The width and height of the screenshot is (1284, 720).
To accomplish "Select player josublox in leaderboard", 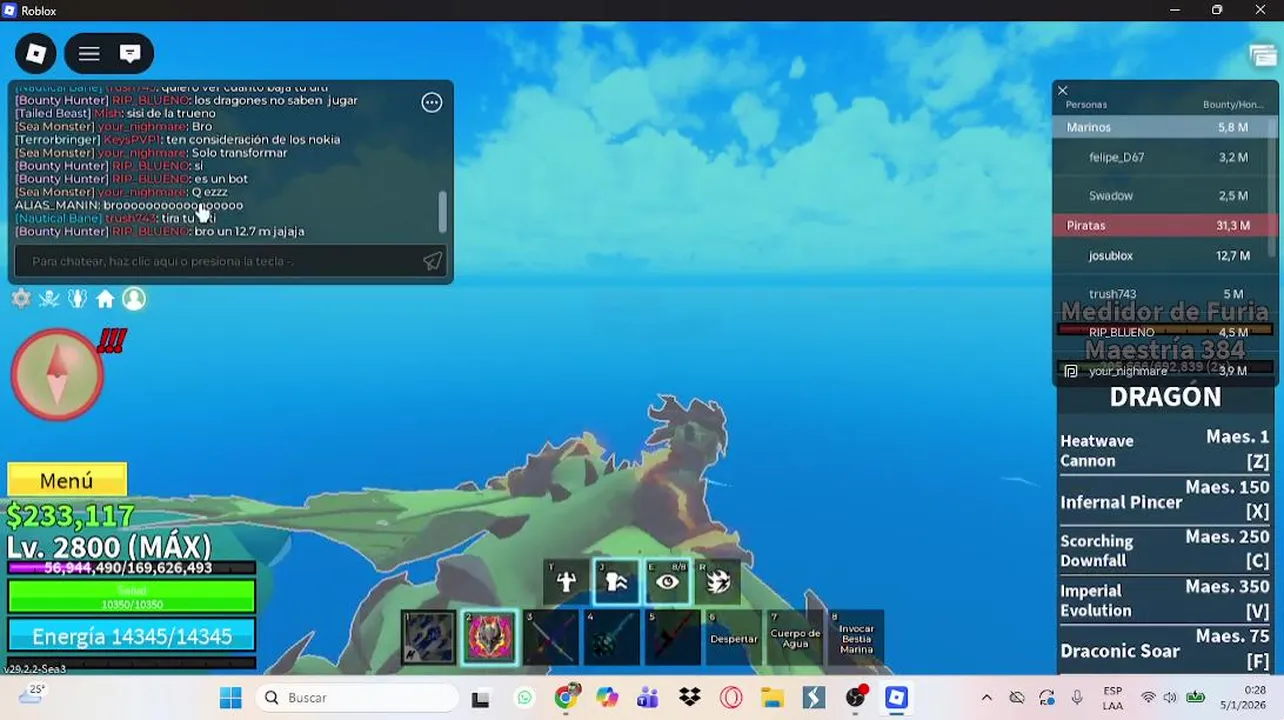I will pyautogui.click(x=1160, y=256).
